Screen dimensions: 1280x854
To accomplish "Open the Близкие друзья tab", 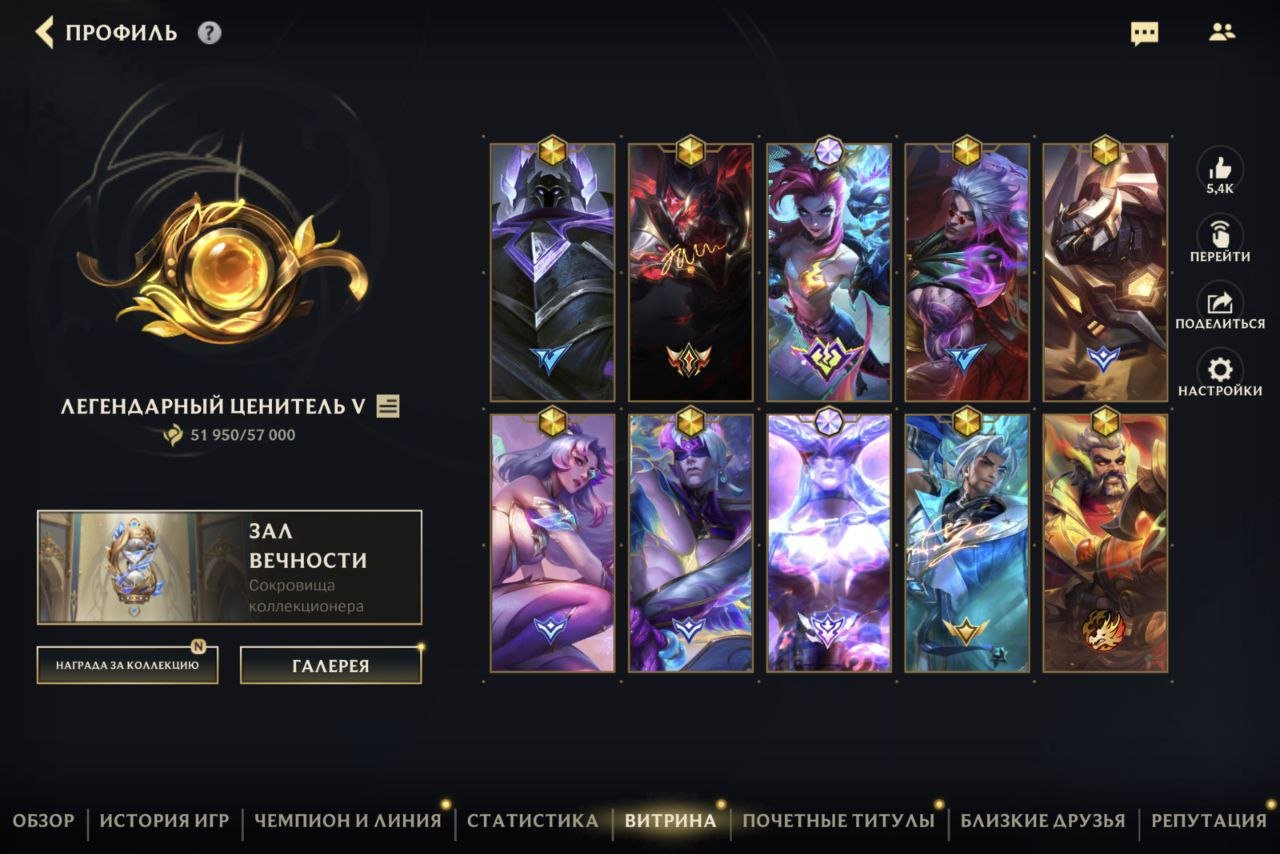I will point(1043,821).
